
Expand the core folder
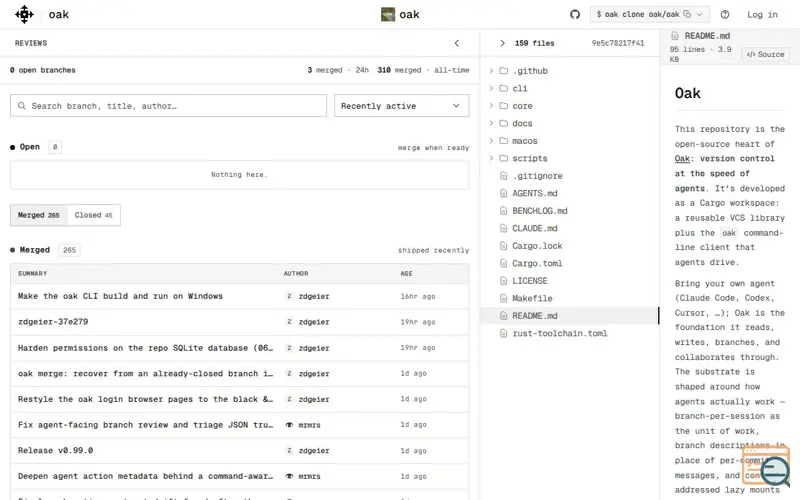tap(569, 106)
